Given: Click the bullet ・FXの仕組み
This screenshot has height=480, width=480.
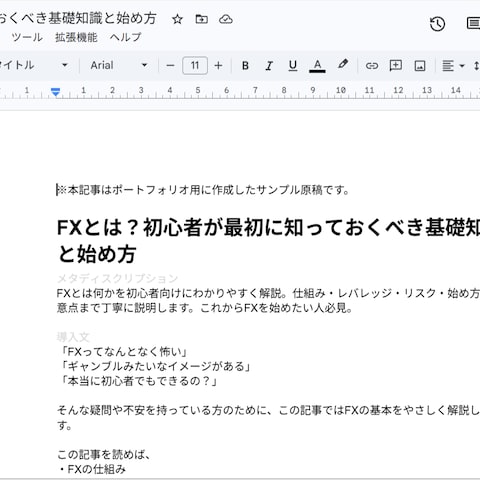Looking at the screenshot, I should (91, 469).
